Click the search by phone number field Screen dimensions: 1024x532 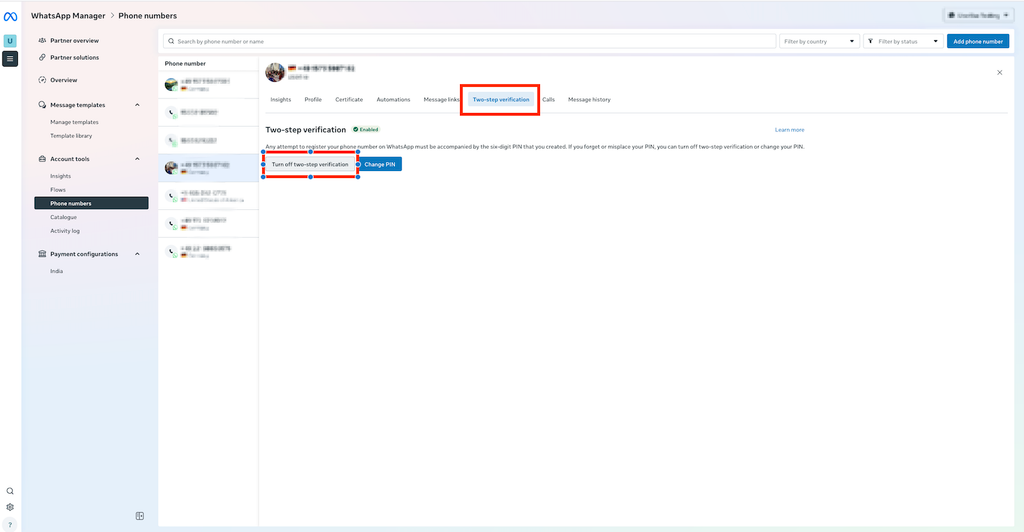pyautogui.click(x=470, y=41)
